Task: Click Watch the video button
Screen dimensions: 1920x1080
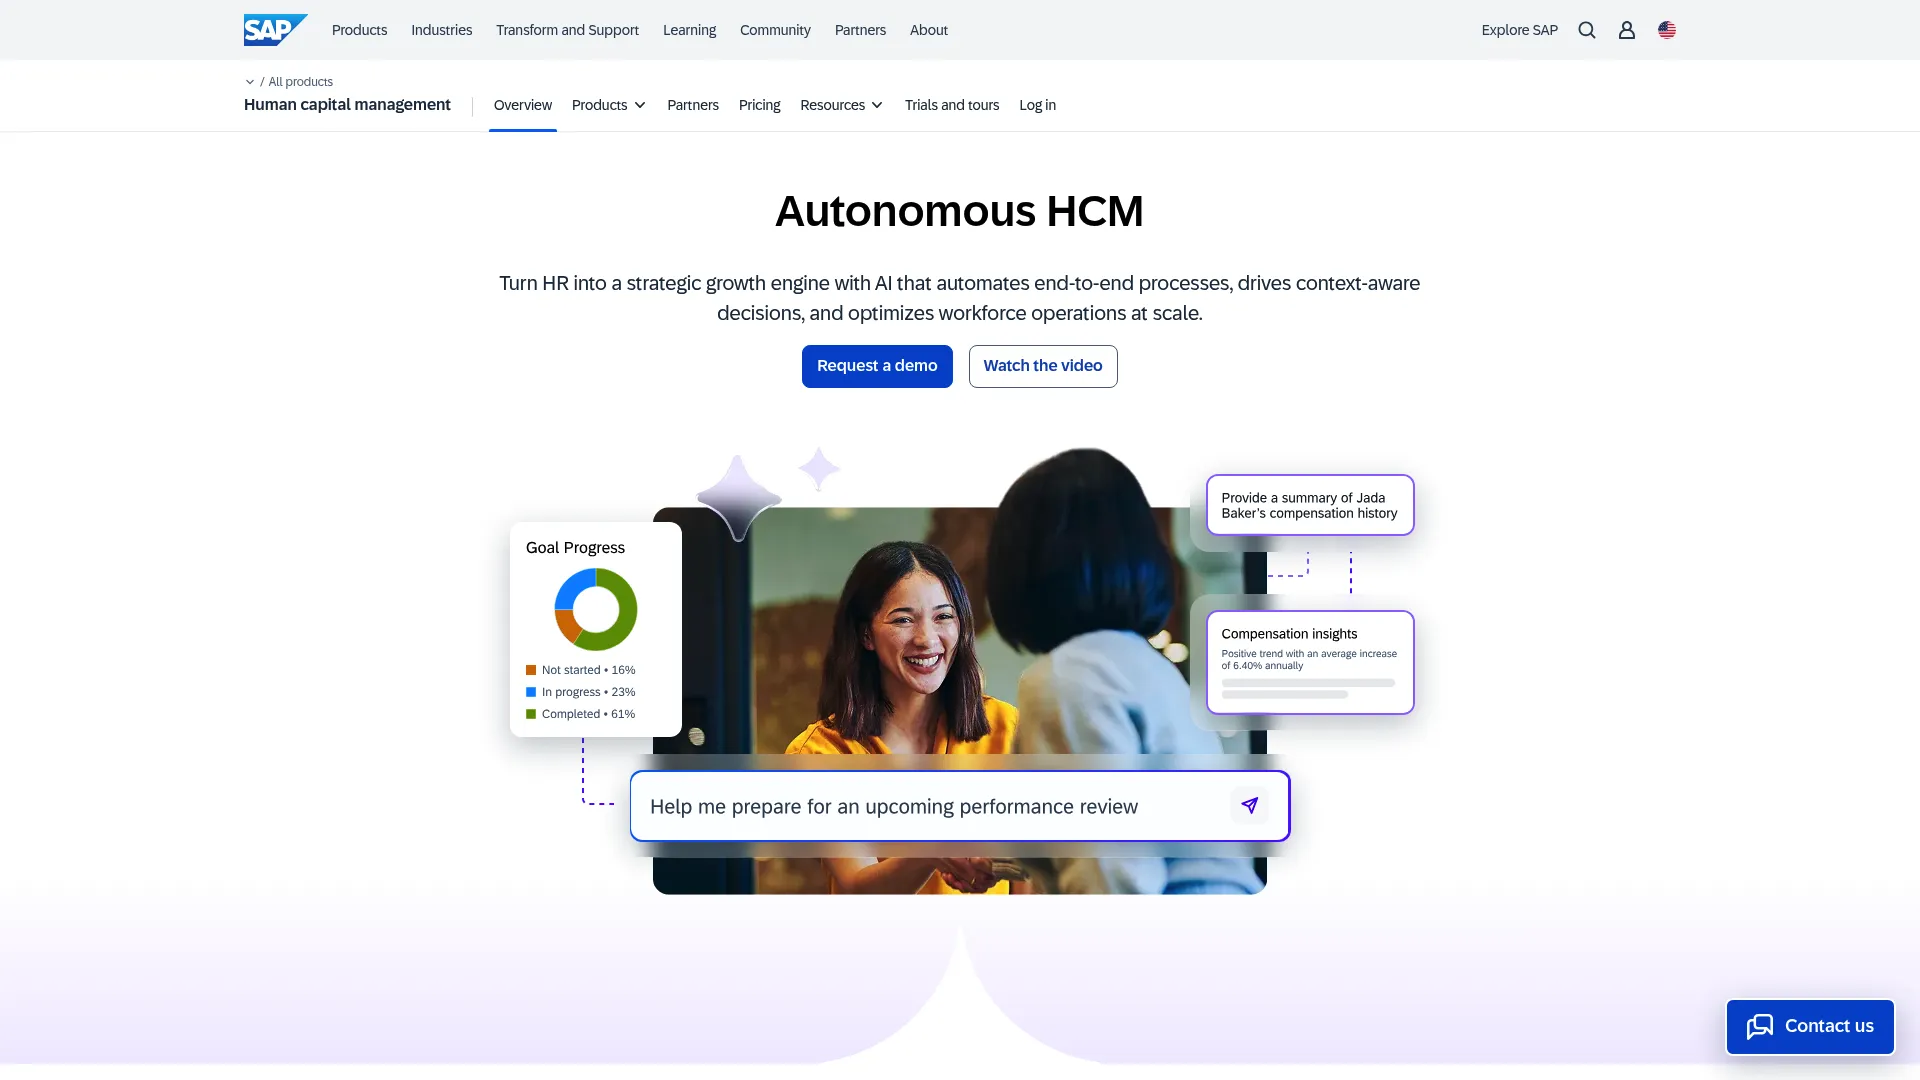Action: pyautogui.click(x=1043, y=366)
